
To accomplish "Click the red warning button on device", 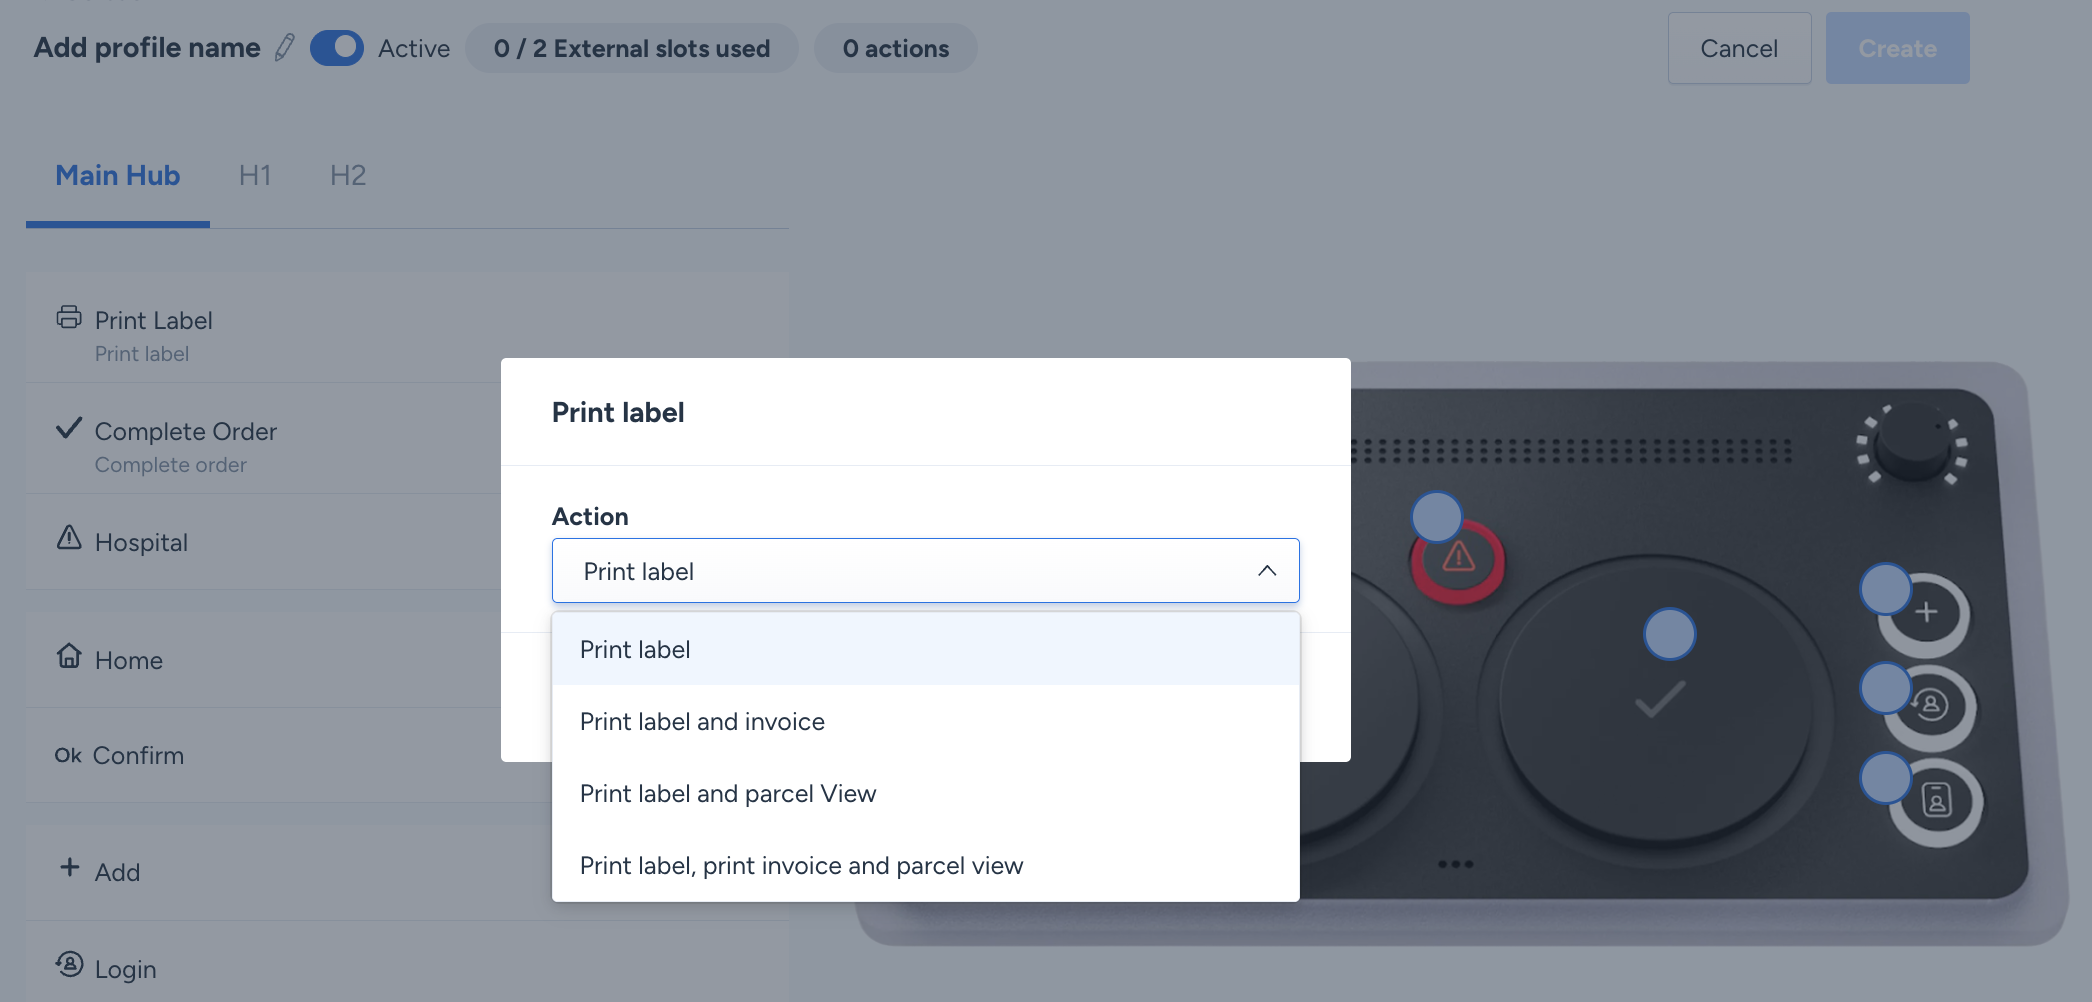I will tap(1458, 560).
